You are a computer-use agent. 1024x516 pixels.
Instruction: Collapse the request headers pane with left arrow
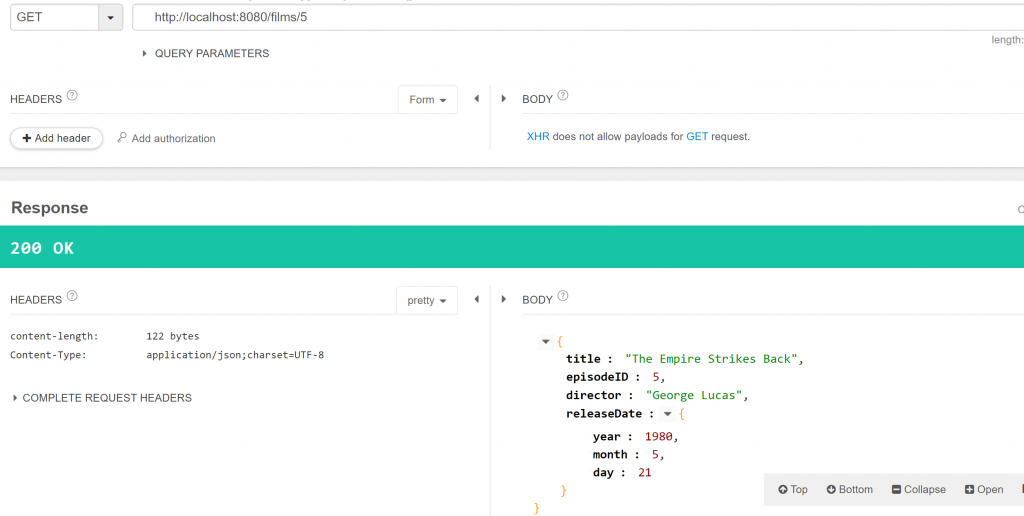pos(476,99)
